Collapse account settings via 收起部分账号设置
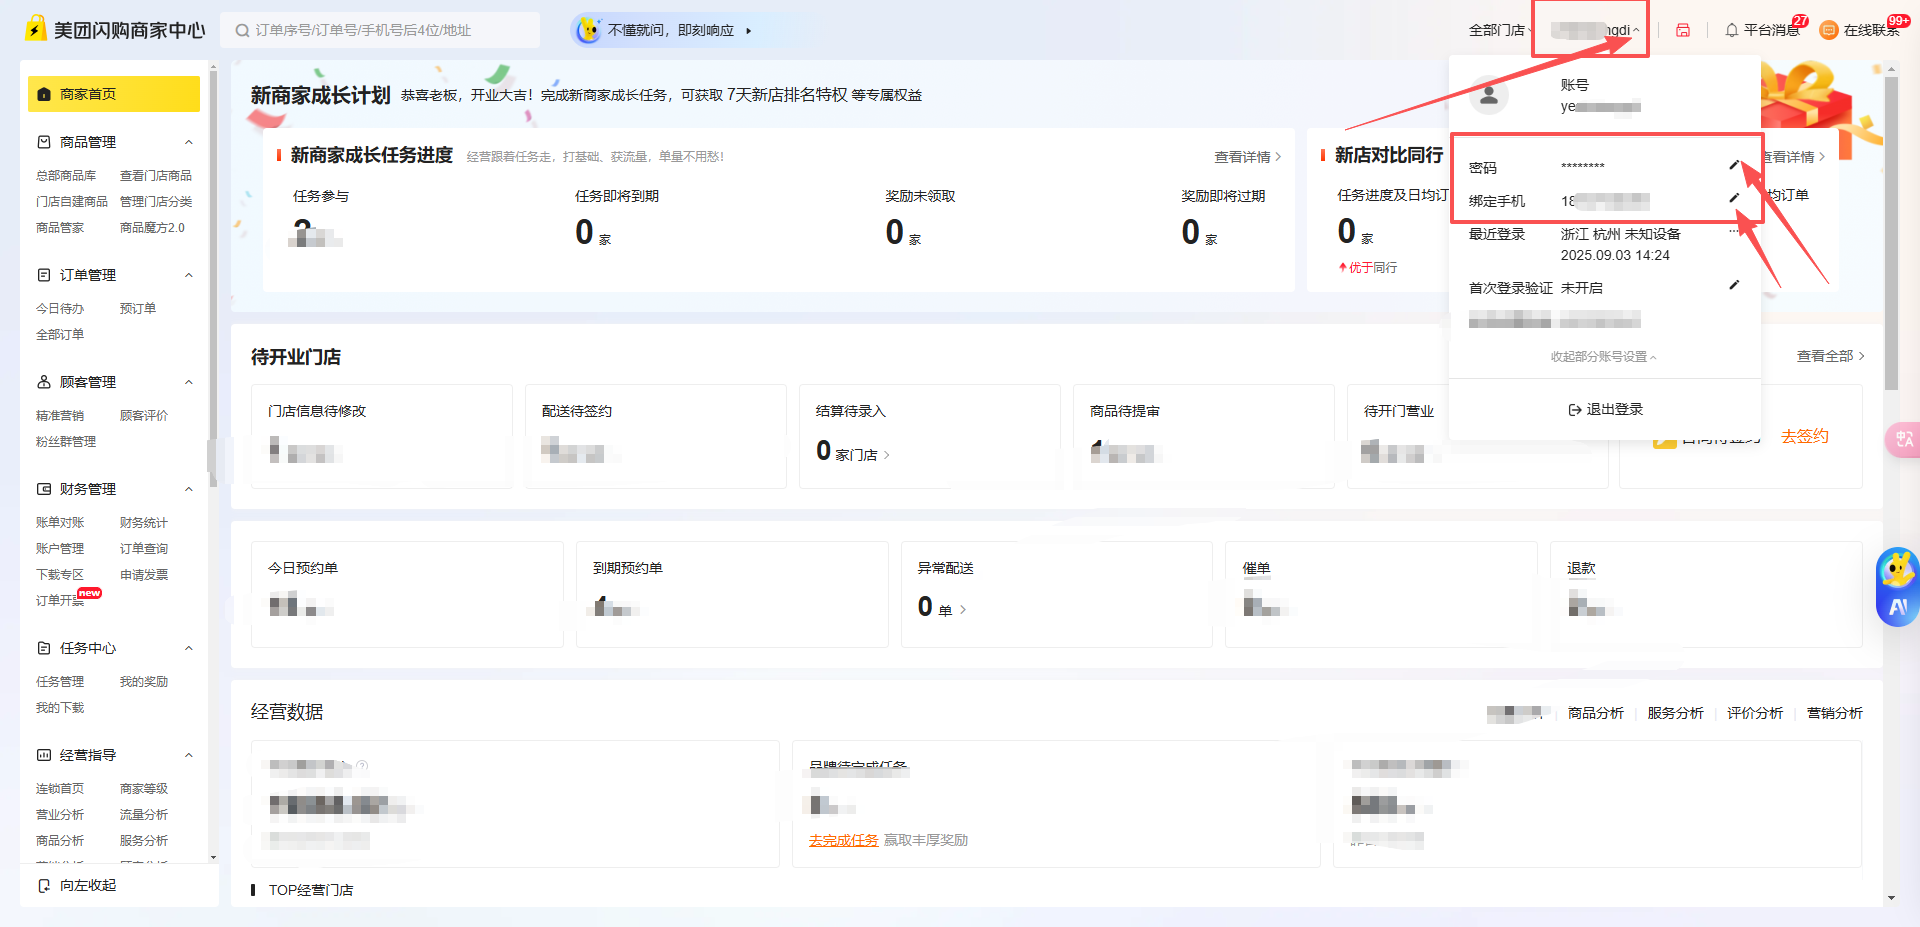 click(1603, 356)
